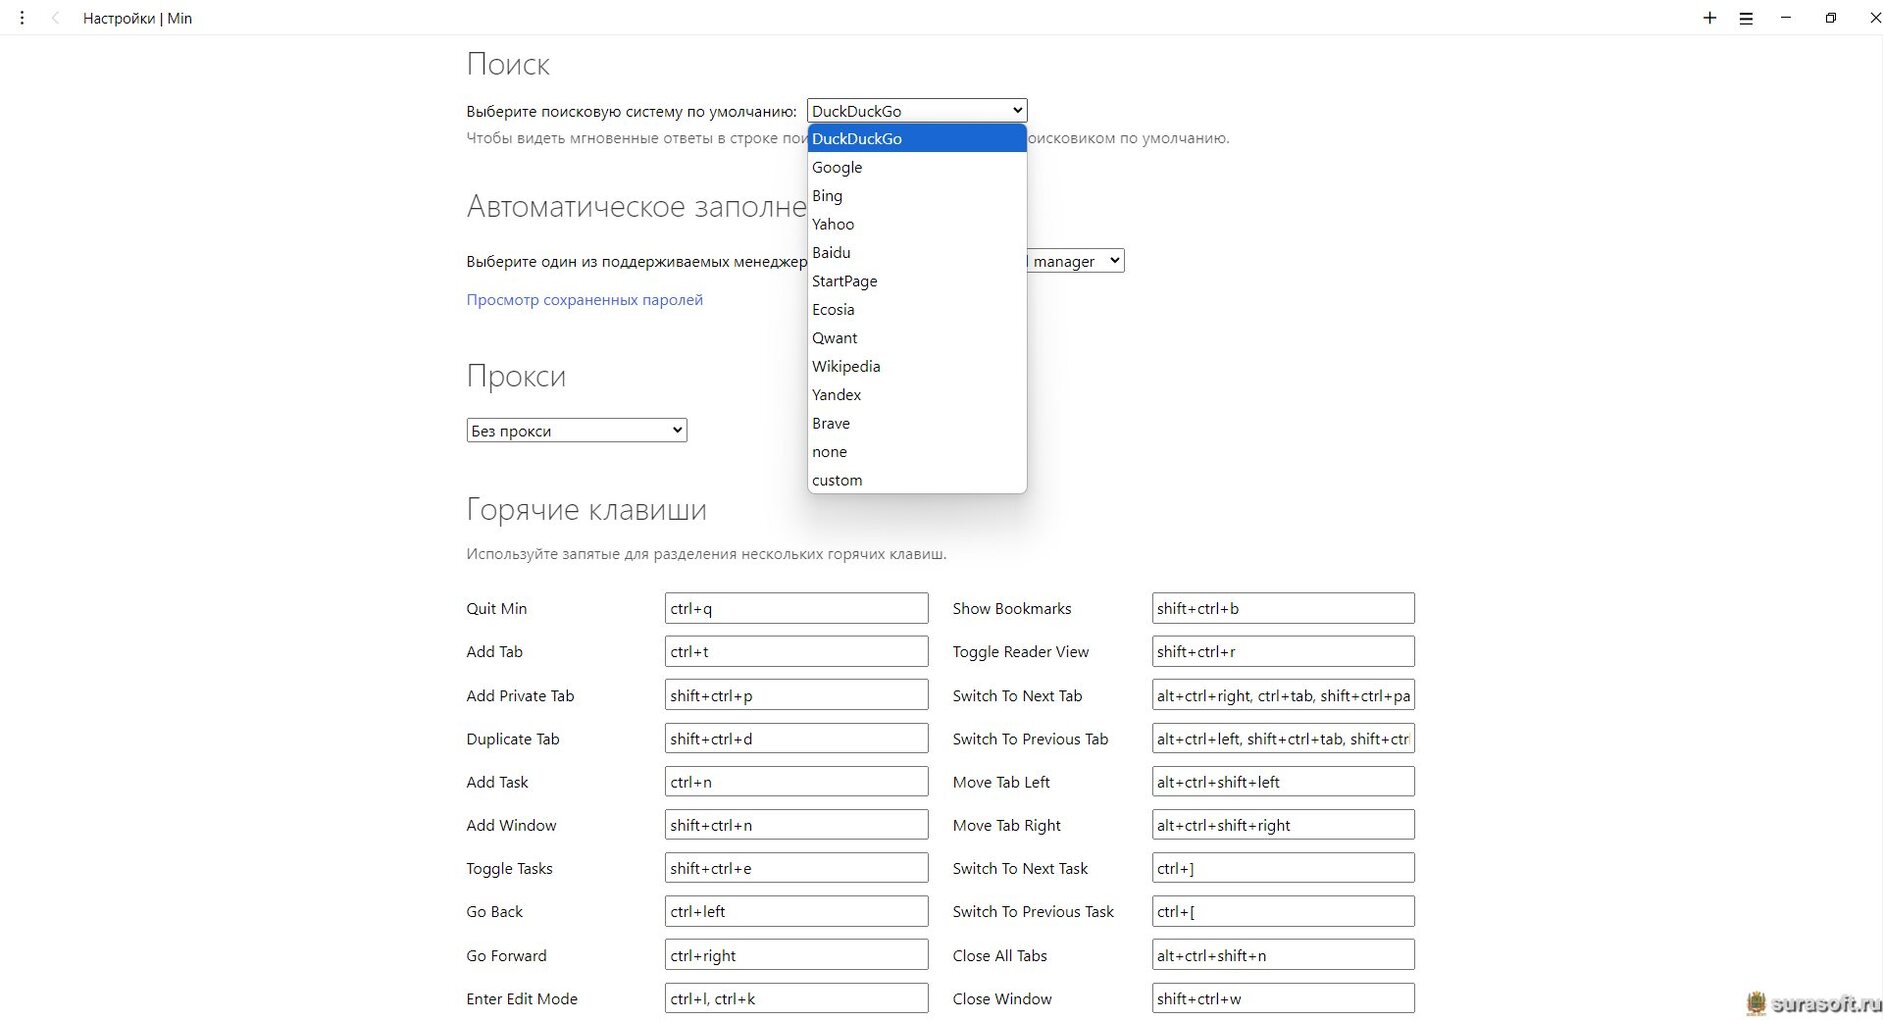Click the Настройки | Min tab title
This screenshot has height=1020, width=1883.
coord(137,18)
